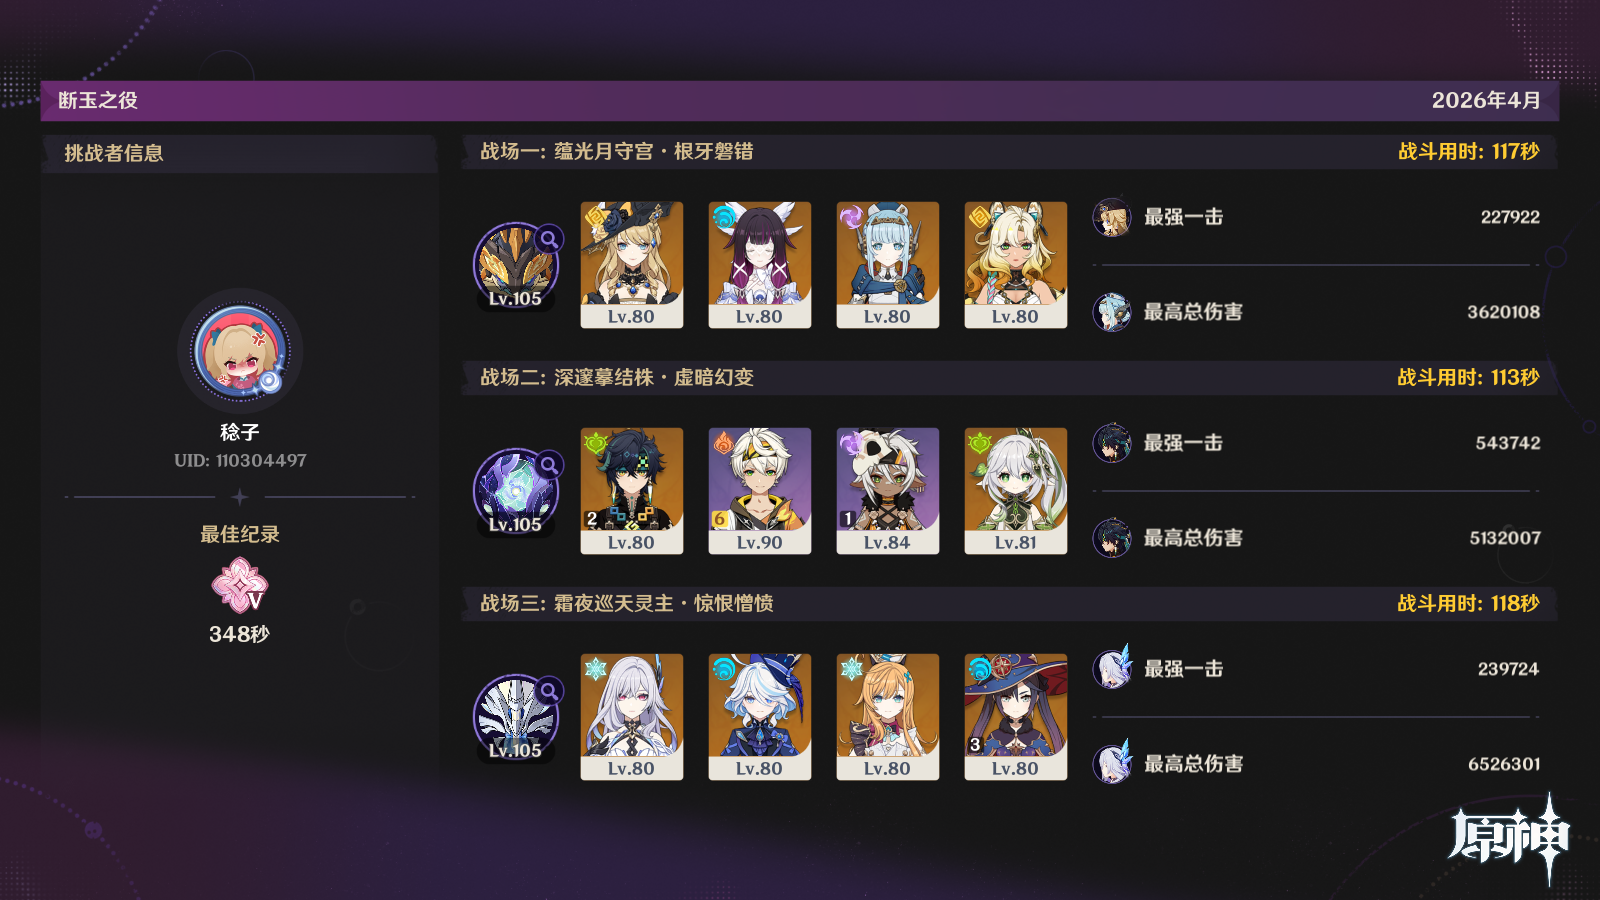
Task: Click the UID 110304497 text
Action: point(240,461)
